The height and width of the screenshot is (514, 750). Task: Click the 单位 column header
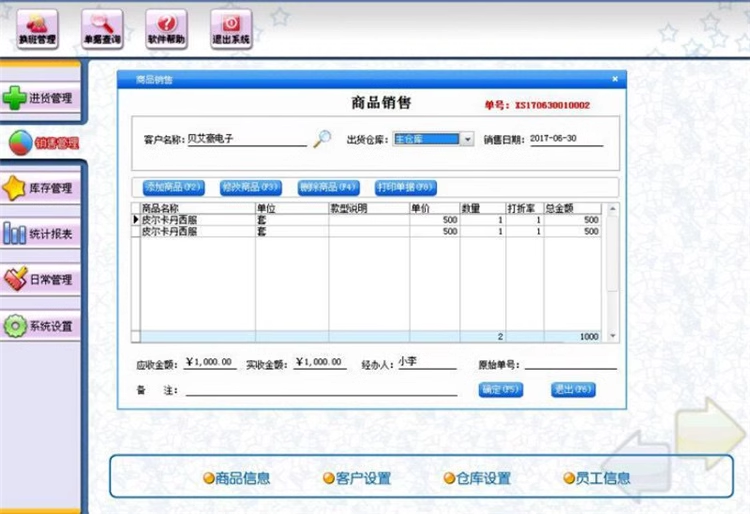(x=292, y=208)
